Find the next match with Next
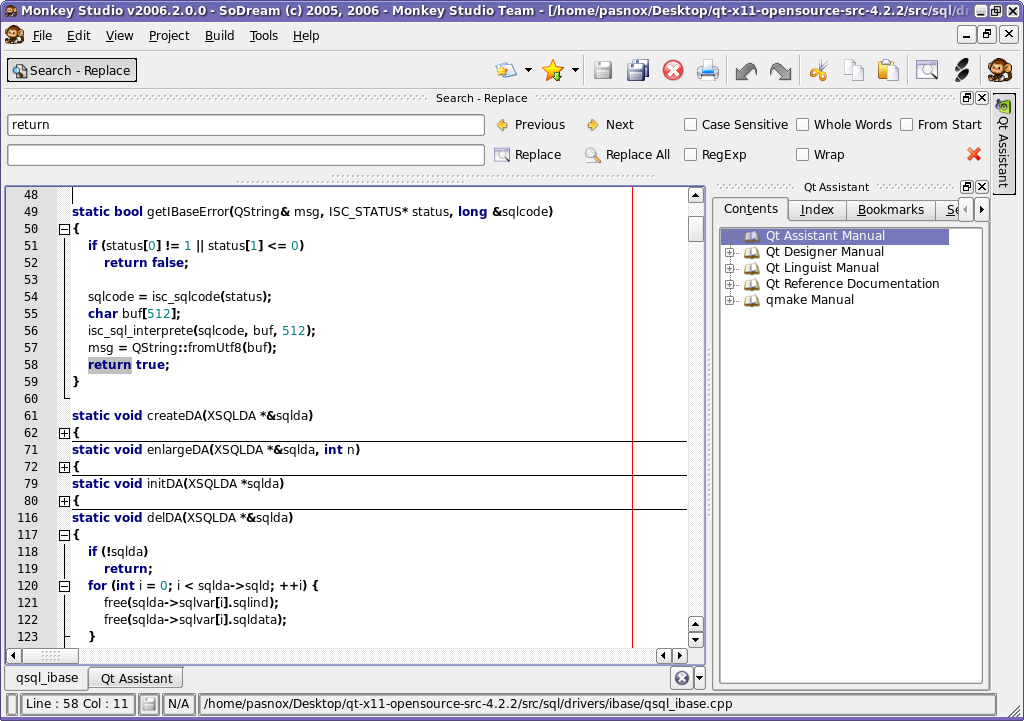Viewport: 1024px width, 721px height. pyautogui.click(x=610, y=125)
